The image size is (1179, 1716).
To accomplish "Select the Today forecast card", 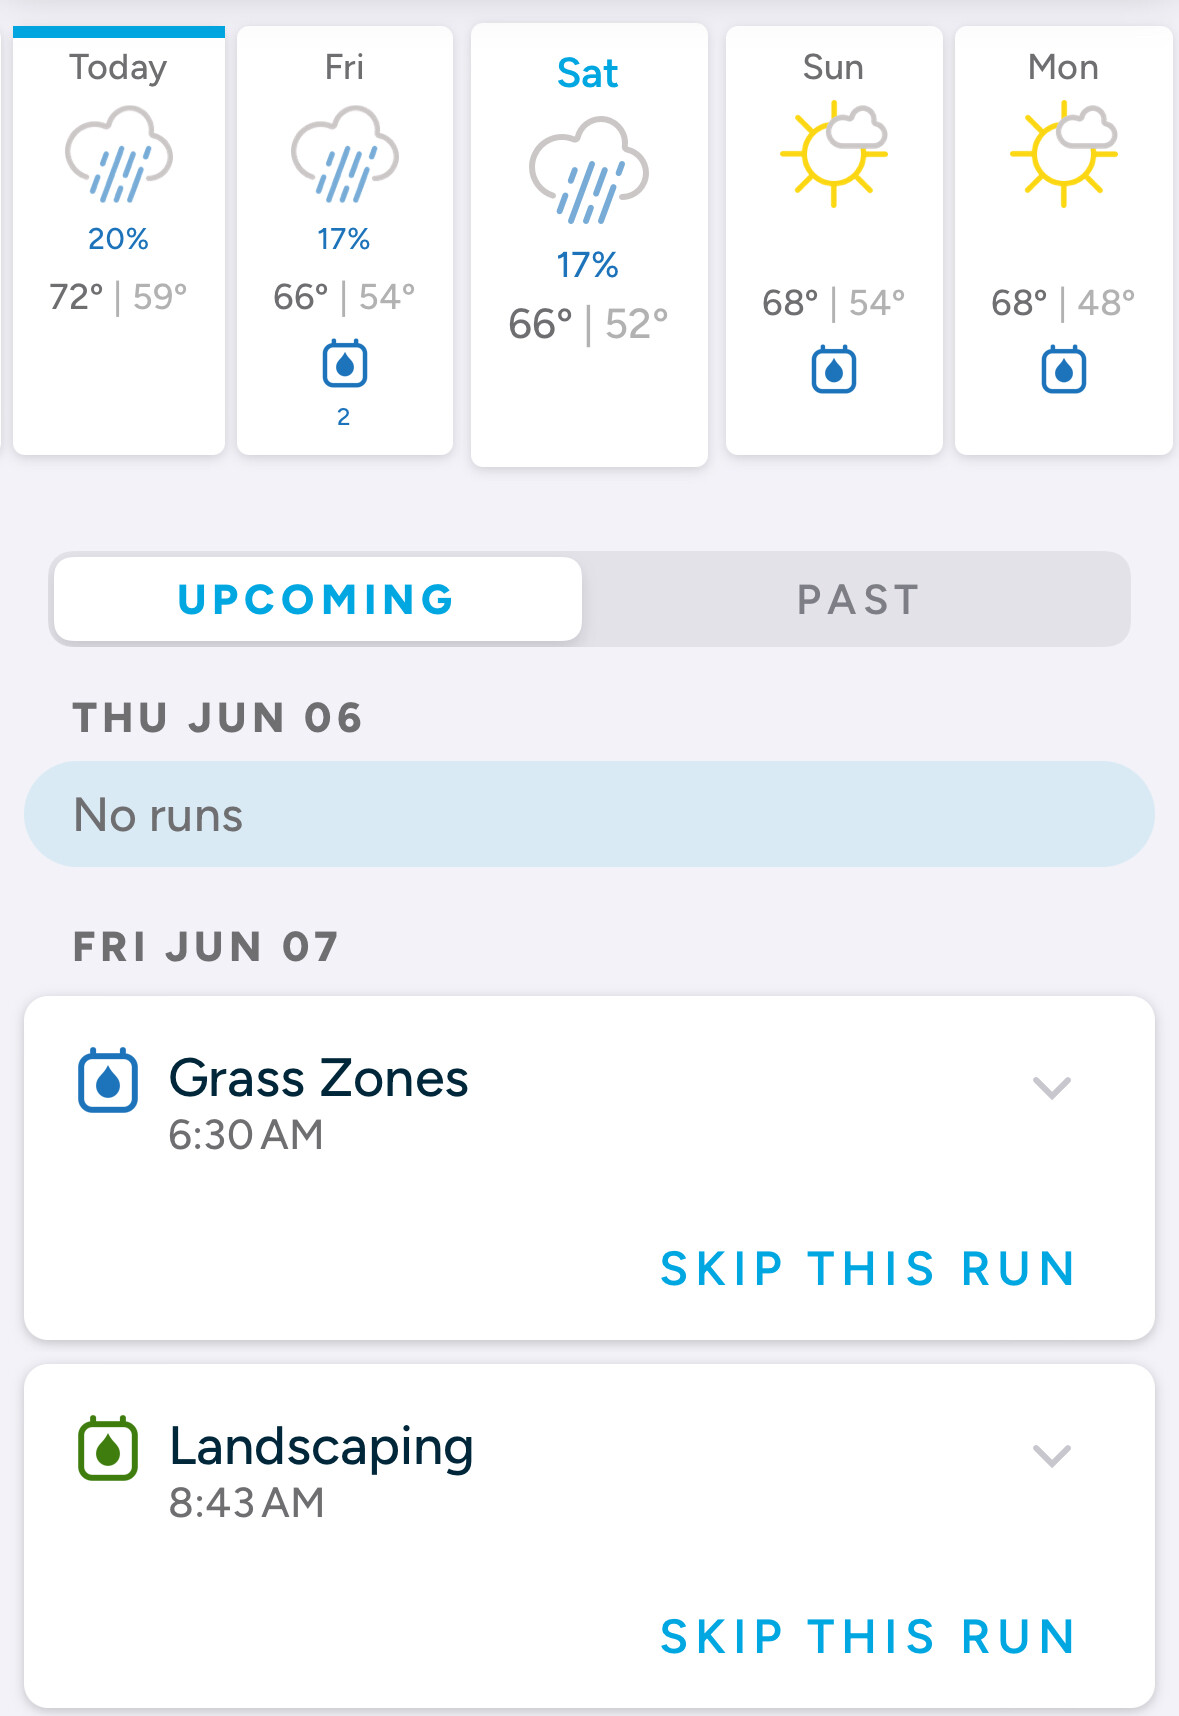I will tap(119, 241).
